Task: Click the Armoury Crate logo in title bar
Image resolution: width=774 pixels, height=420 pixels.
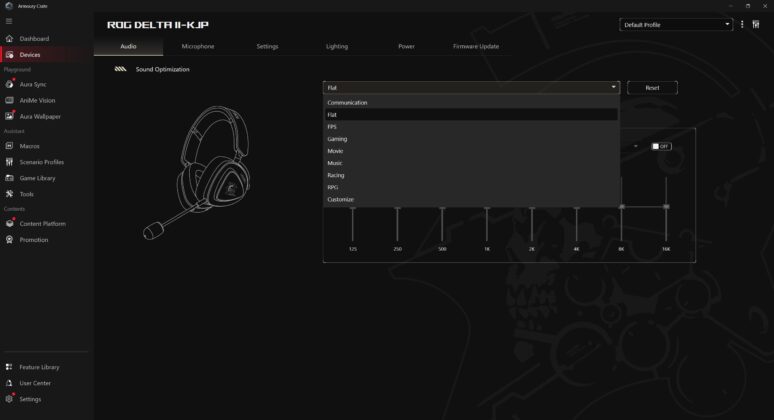Action: pyautogui.click(x=9, y=6)
